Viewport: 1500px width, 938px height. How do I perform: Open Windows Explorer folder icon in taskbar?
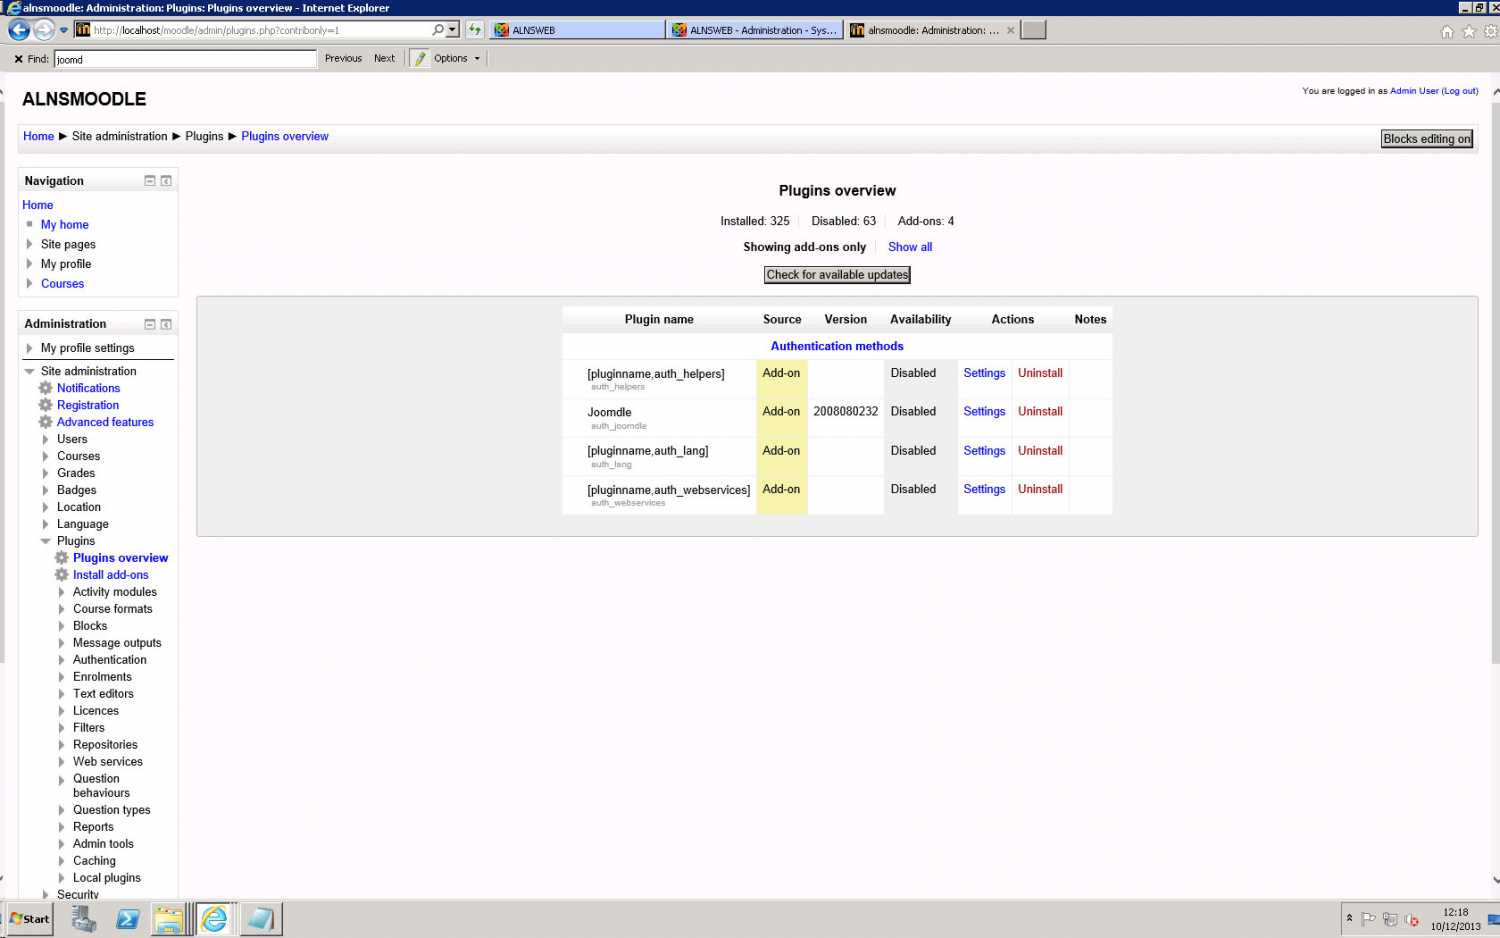(169, 919)
